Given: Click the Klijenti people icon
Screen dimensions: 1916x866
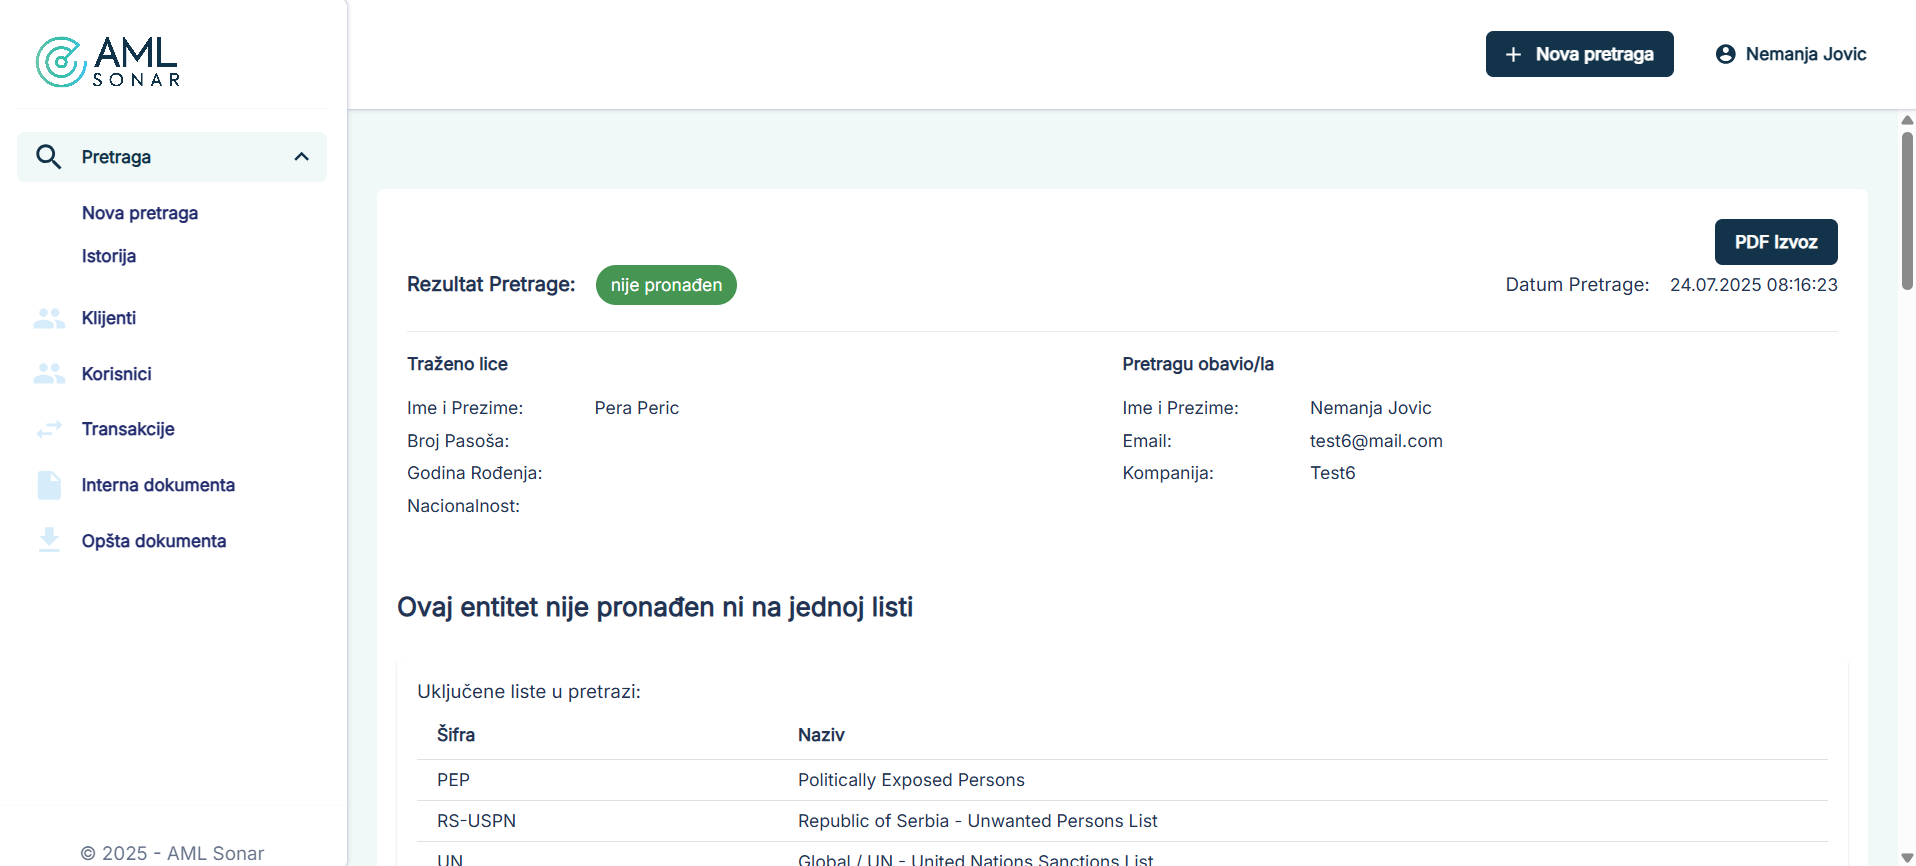Looking at the screenshot, I should coord(48,318).
